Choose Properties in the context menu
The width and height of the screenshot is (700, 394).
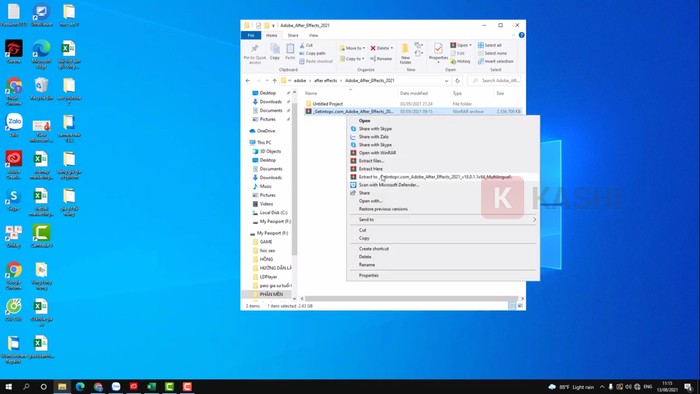click(x=443, y=276)
